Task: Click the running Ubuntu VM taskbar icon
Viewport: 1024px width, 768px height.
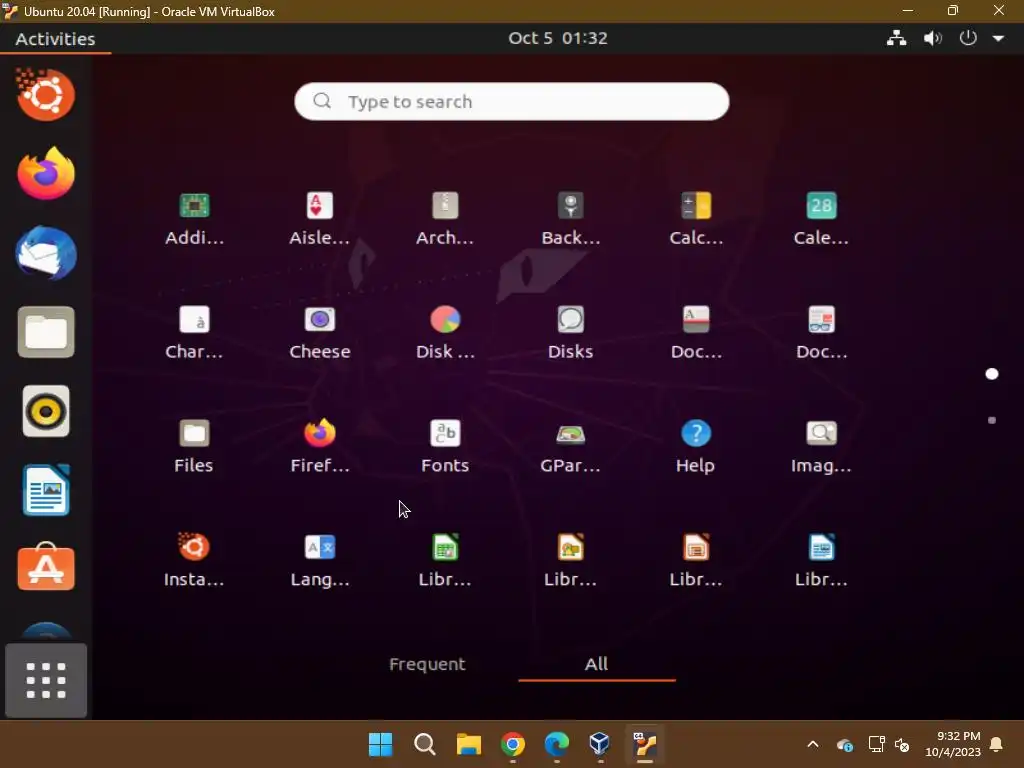Action: [x=645, y=744]
